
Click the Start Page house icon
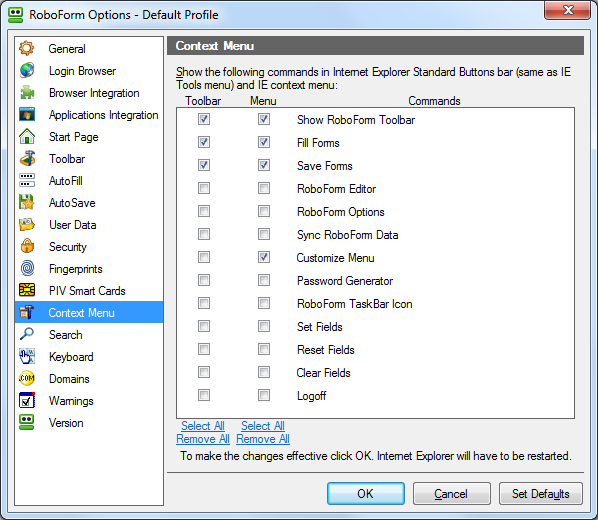[x=27, y=137]
